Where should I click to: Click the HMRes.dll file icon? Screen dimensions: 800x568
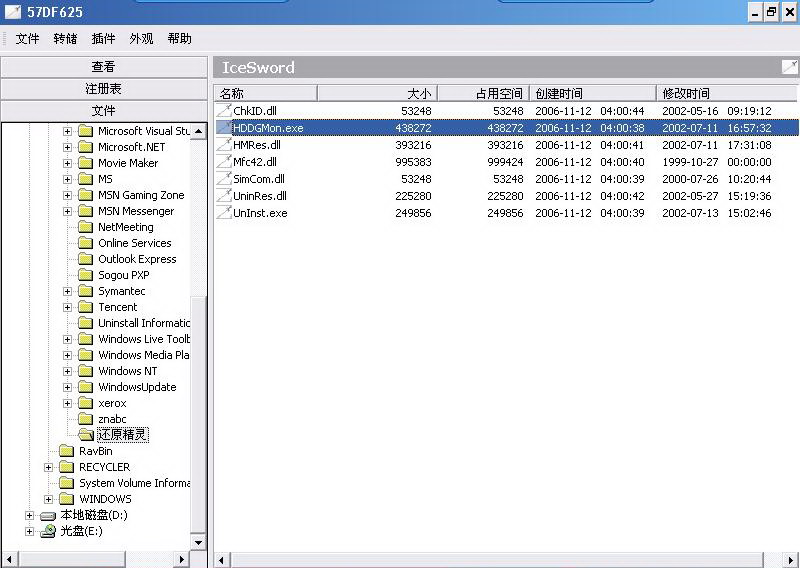[223, 145]
